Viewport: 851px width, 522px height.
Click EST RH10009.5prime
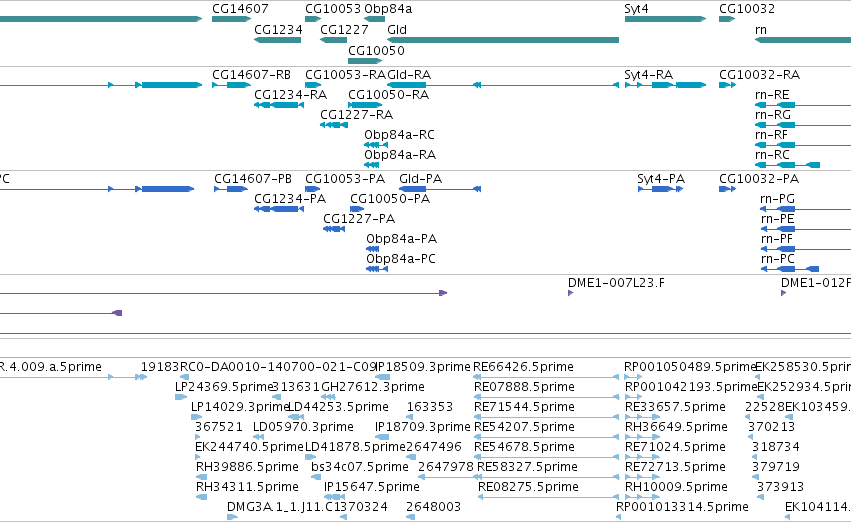coord(676,488)
